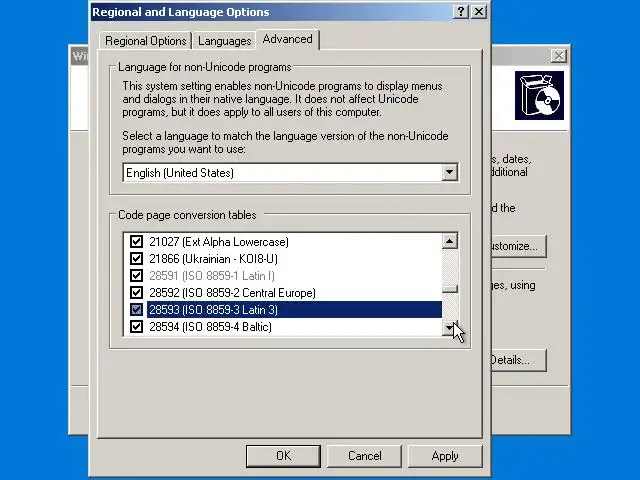Toggle the 28593 ISO 8859-3 Latin 3 checkbox
The width and height of the screenshot is (640, 480).
[x=136, y=309]
